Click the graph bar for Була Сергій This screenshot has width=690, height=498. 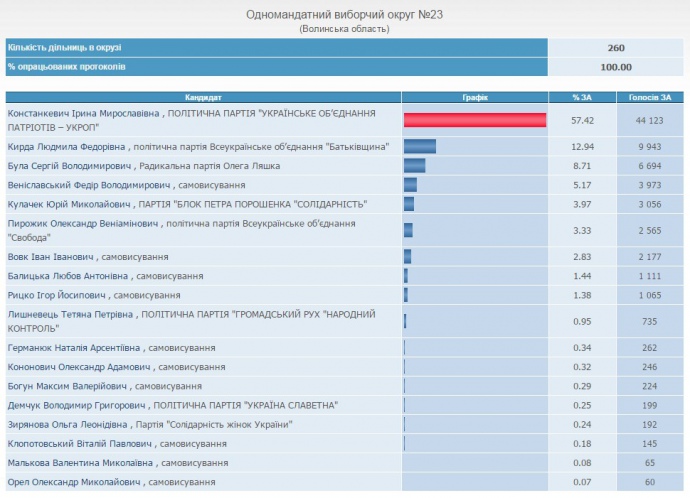tap(415, 165)
